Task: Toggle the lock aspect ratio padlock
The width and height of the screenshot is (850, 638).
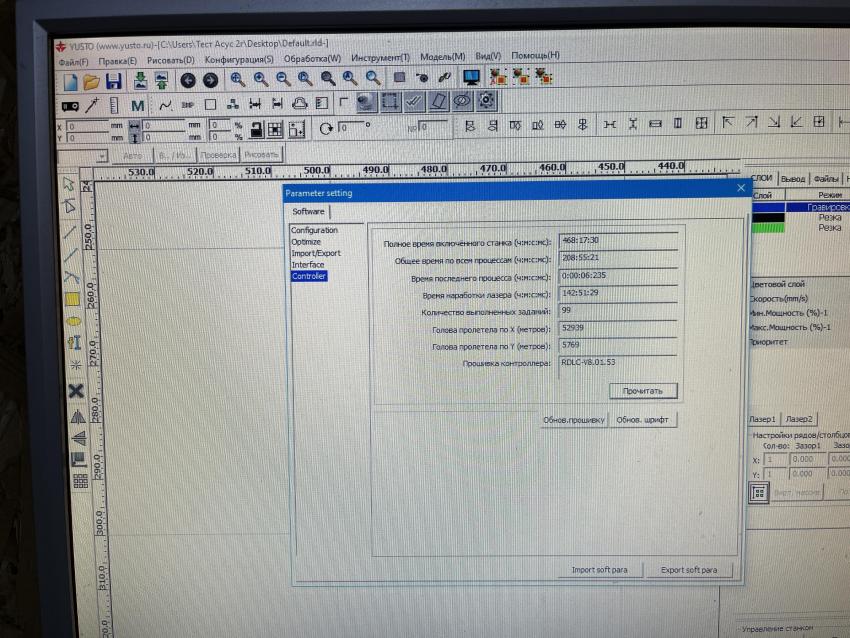Action: tap(256, 128)
